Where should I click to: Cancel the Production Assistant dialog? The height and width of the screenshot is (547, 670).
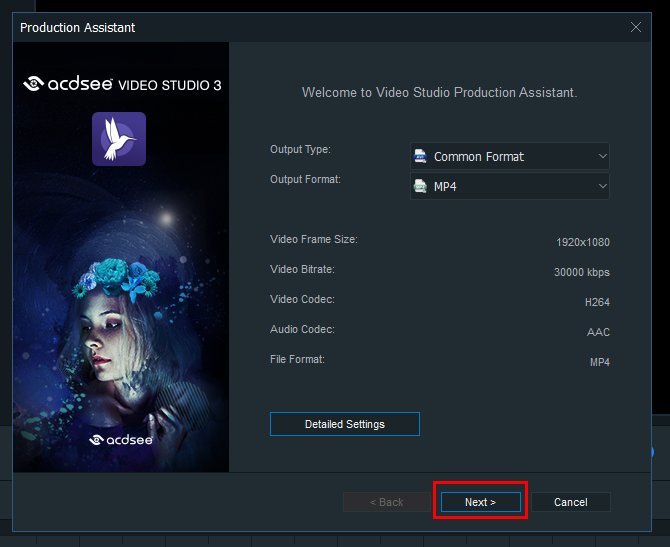(570, 502)
